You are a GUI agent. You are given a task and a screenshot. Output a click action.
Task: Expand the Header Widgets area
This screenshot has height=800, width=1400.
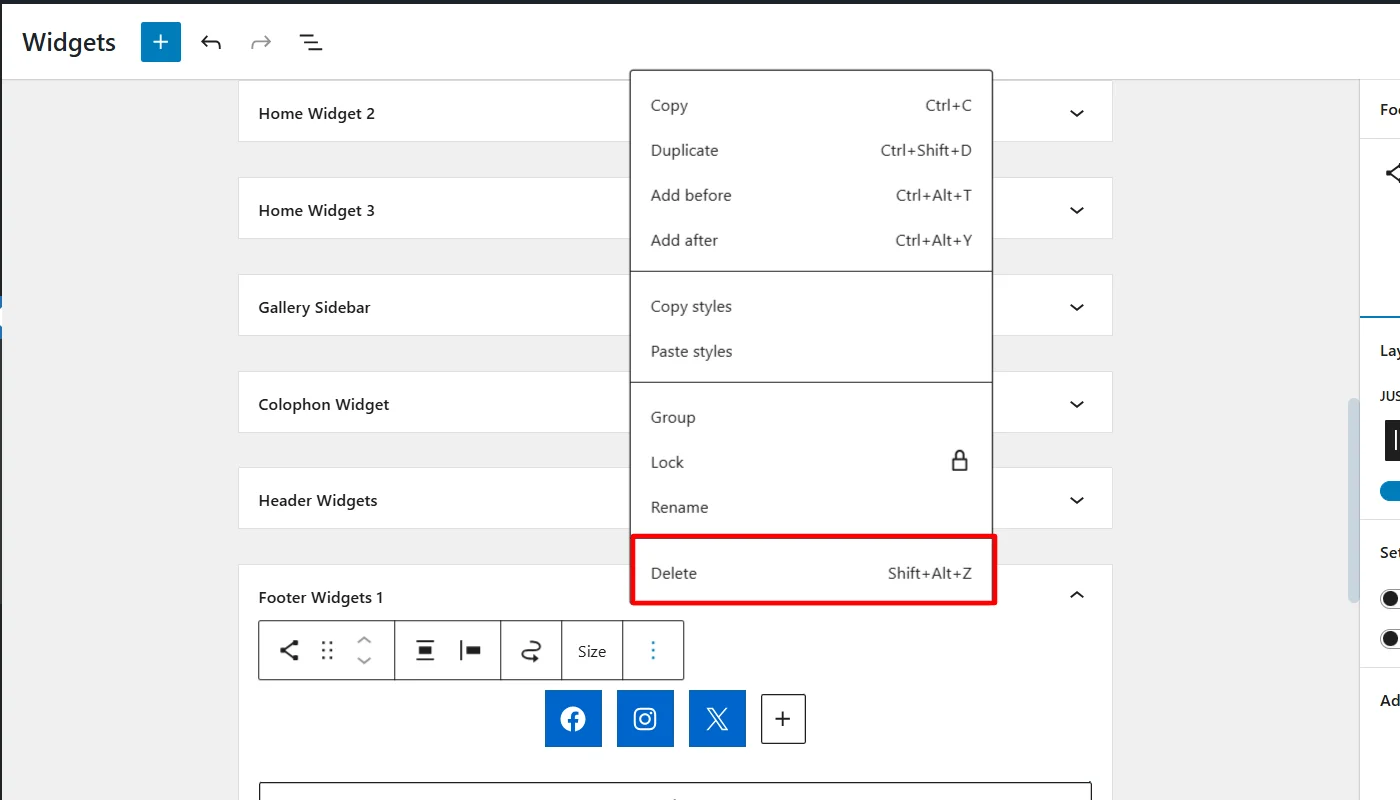(x=1077, y=500)
